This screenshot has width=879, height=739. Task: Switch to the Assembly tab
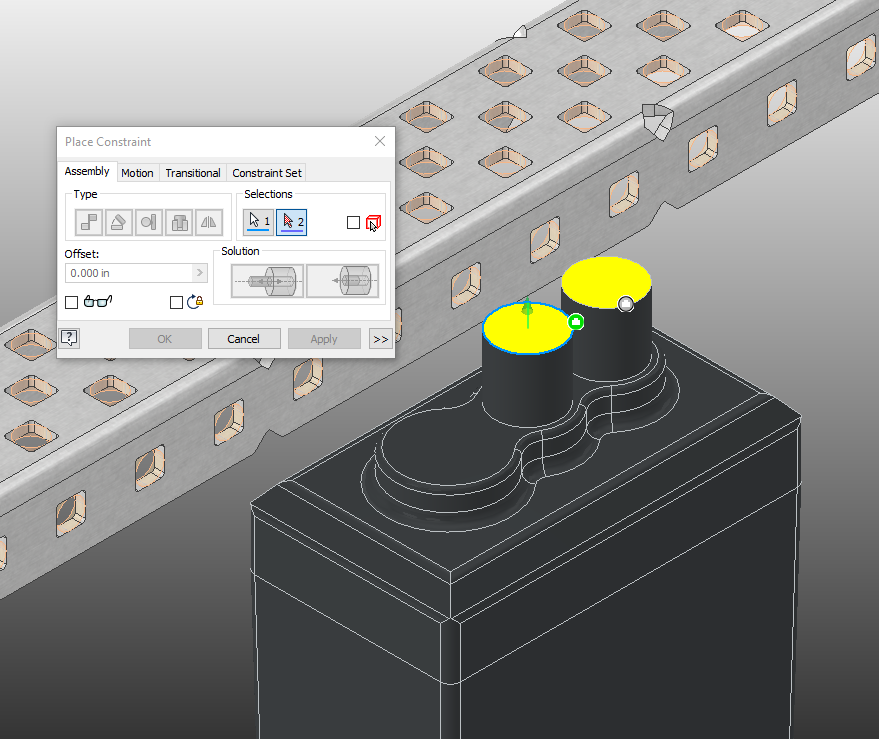pyautogui.click(x=87, y=171)
